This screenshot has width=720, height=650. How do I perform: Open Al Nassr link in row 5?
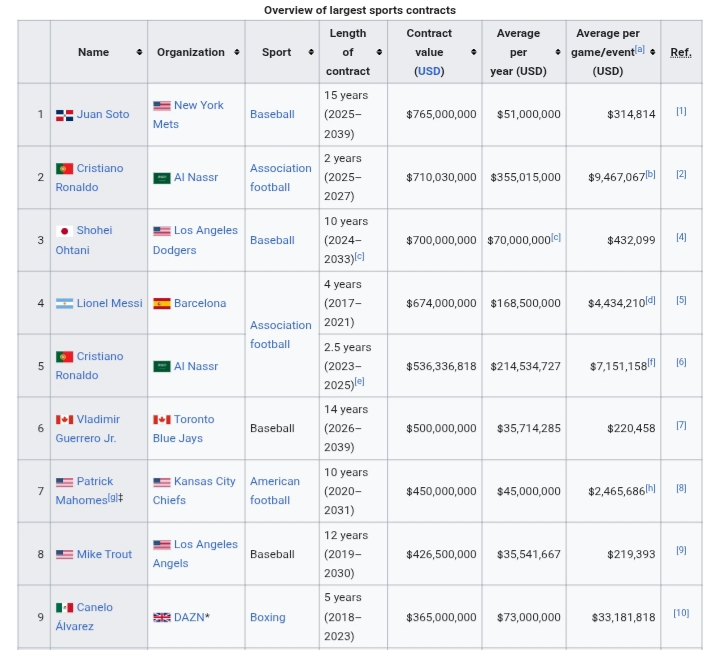tap(196, 366)
